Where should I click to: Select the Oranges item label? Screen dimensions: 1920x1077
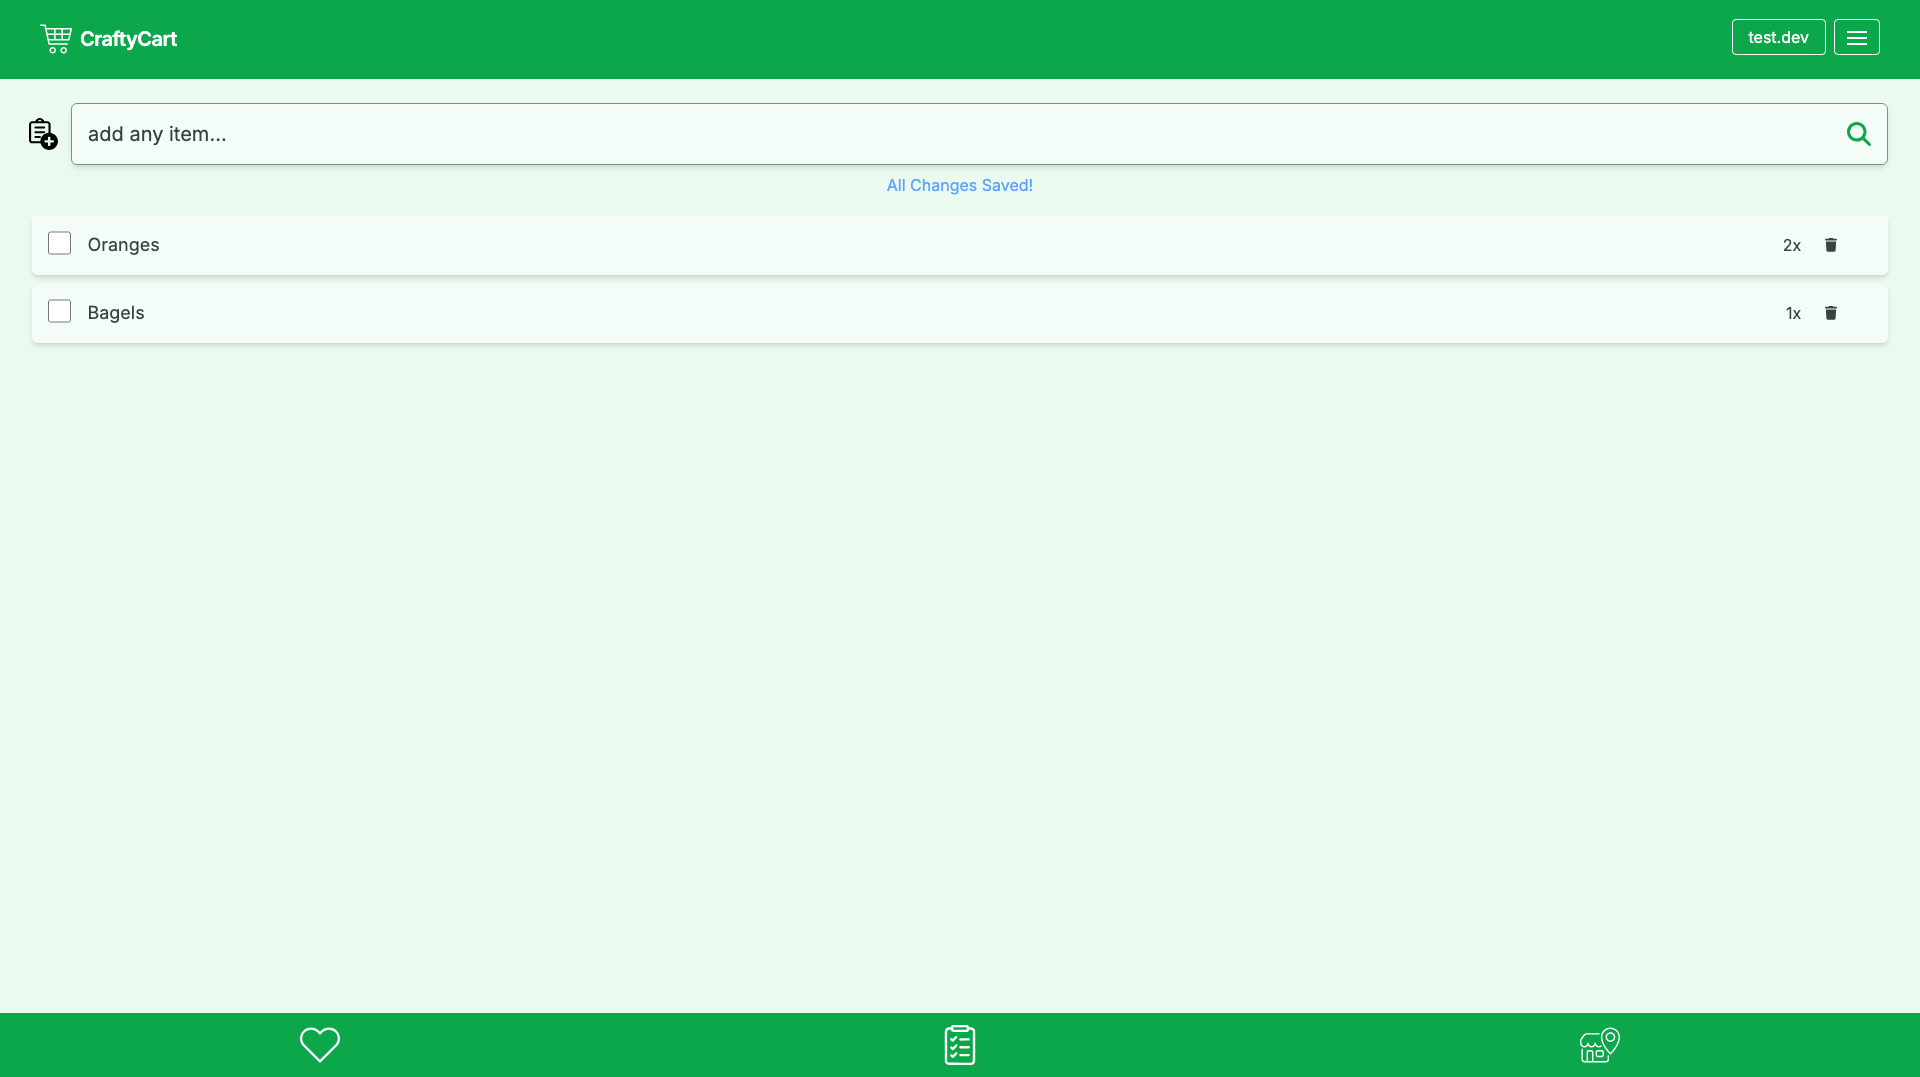123,245
